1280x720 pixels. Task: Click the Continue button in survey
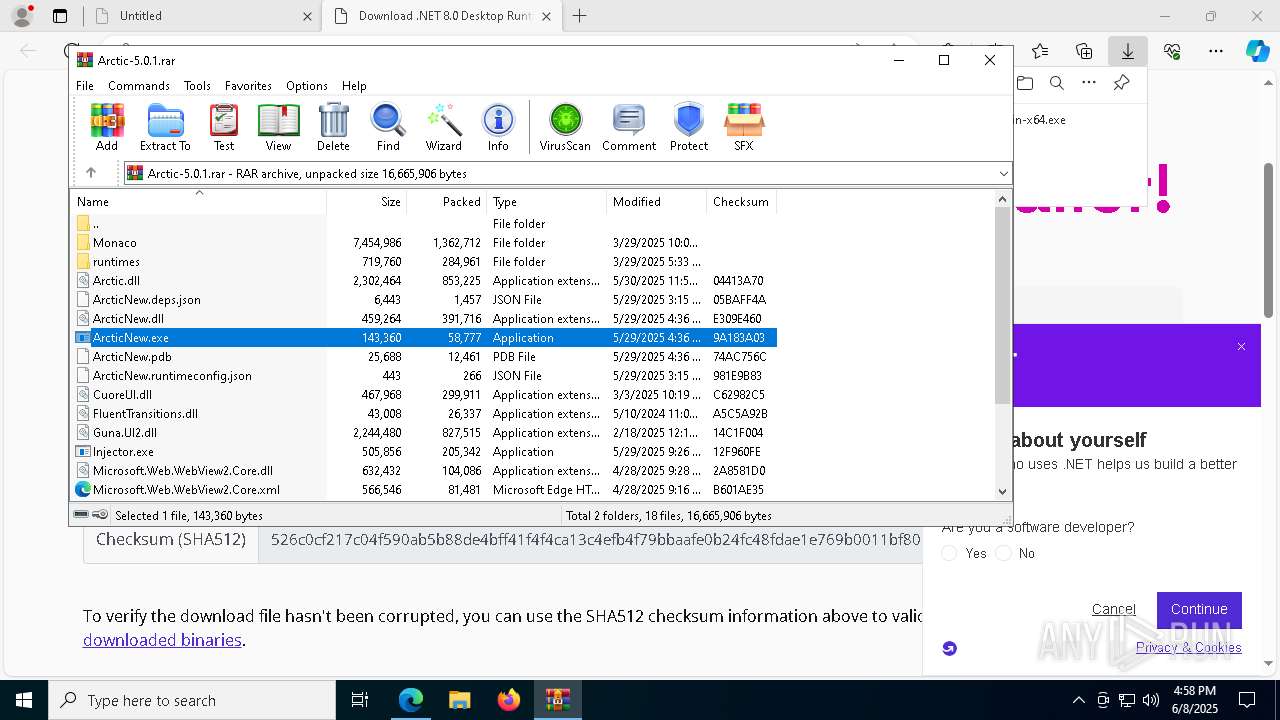point(1199,609)
